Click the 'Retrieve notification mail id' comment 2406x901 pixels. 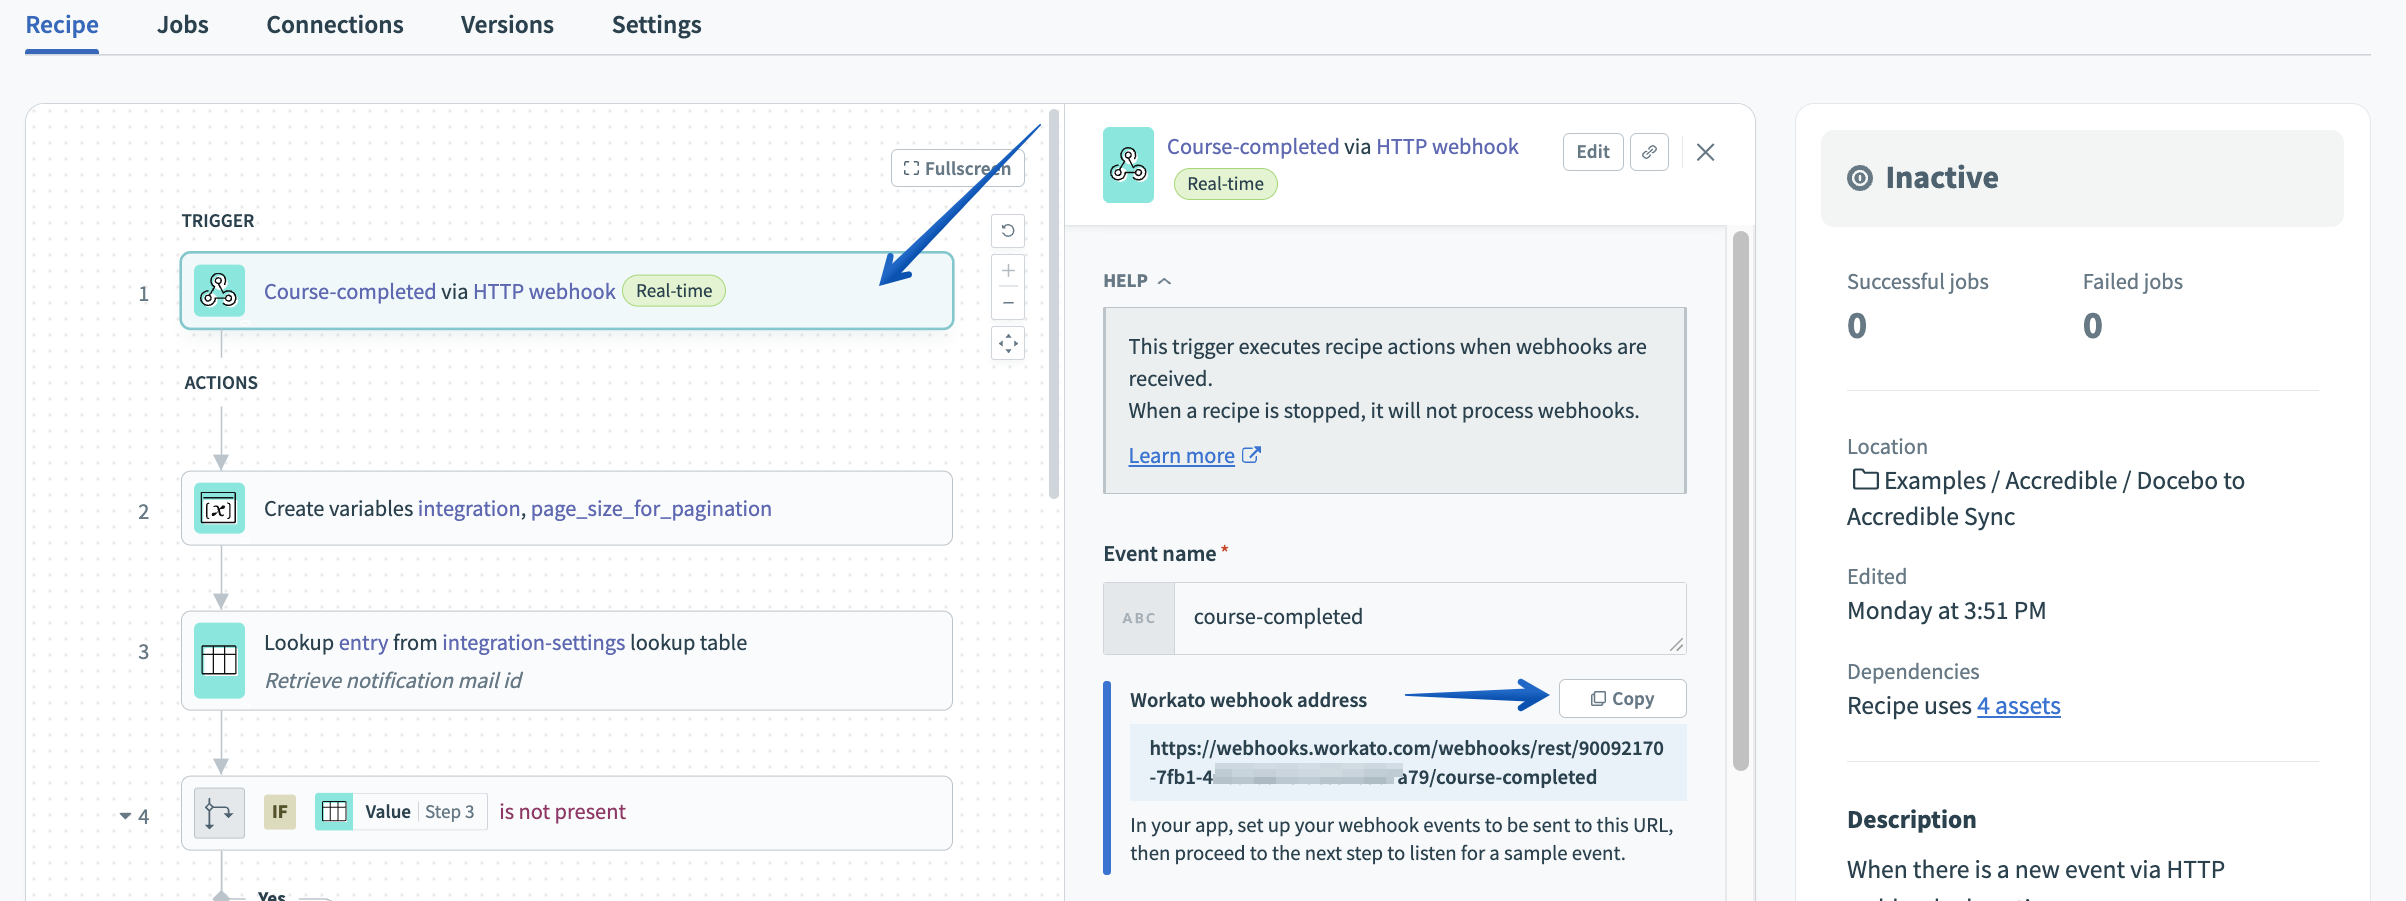[x=393, y=681]
